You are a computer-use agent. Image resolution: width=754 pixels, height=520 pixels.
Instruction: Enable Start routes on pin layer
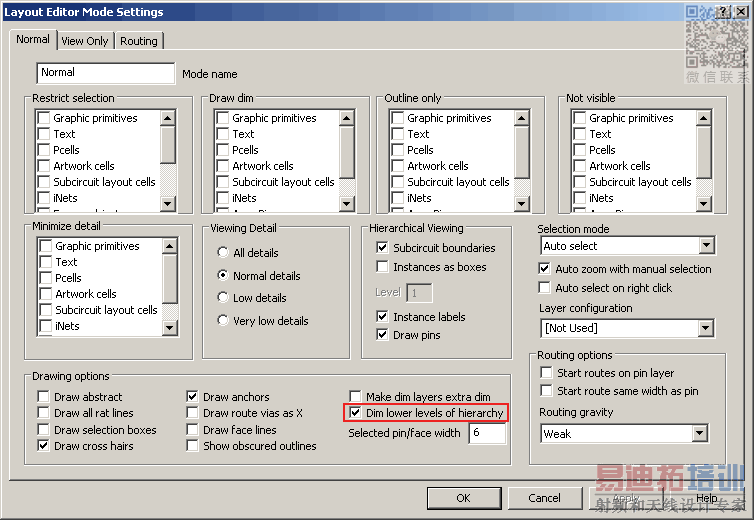coord(546,373)
